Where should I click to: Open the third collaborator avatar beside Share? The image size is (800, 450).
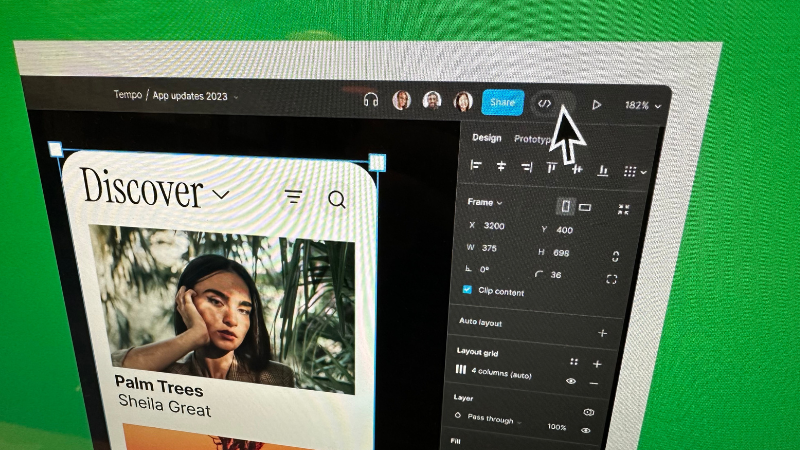pos(463,101)
